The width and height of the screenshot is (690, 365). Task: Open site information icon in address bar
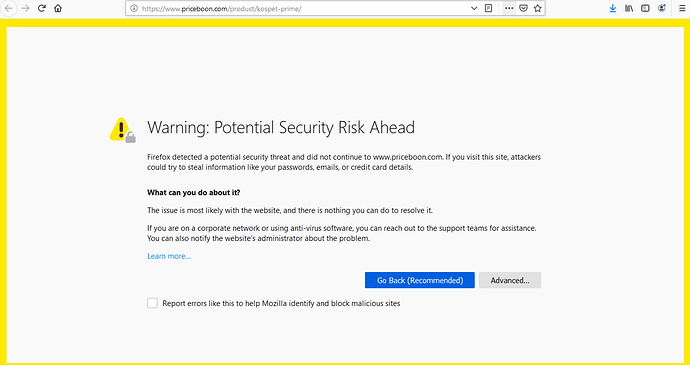[x=134, y=8]
